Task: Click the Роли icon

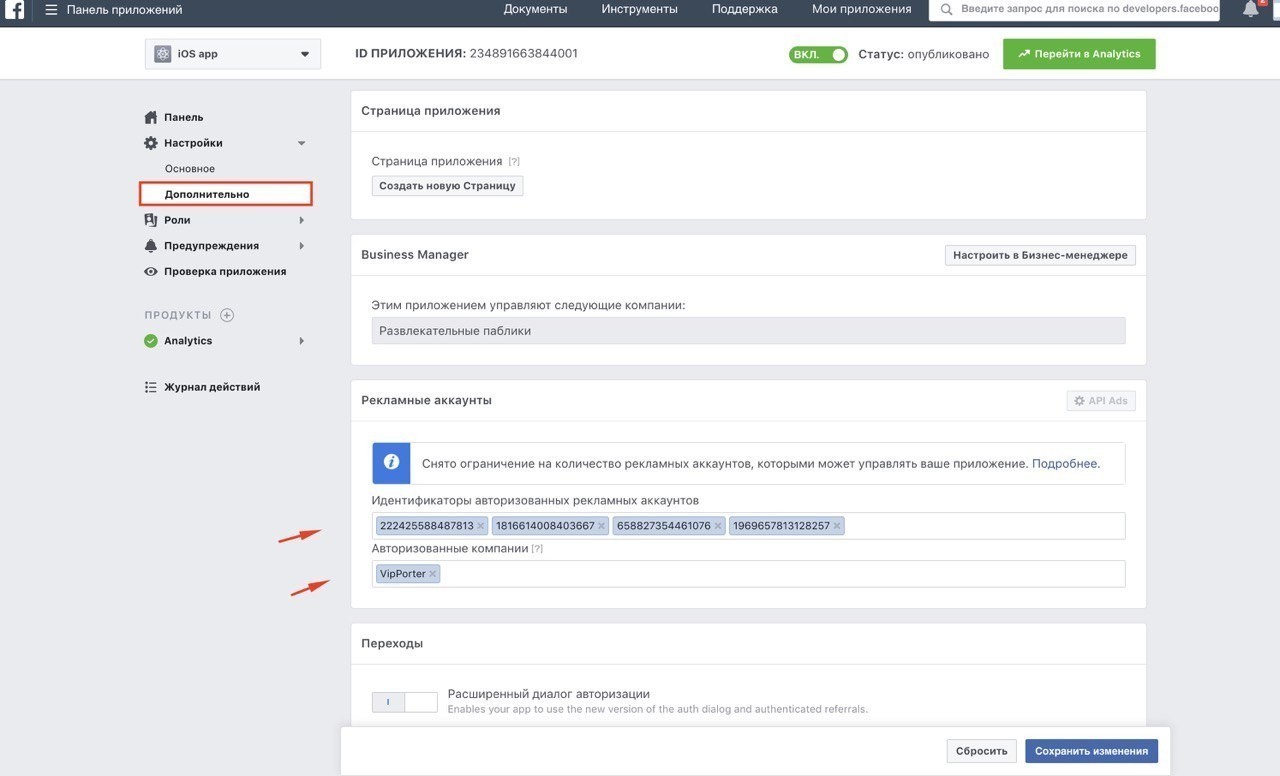Action: (x=151, y=220)
